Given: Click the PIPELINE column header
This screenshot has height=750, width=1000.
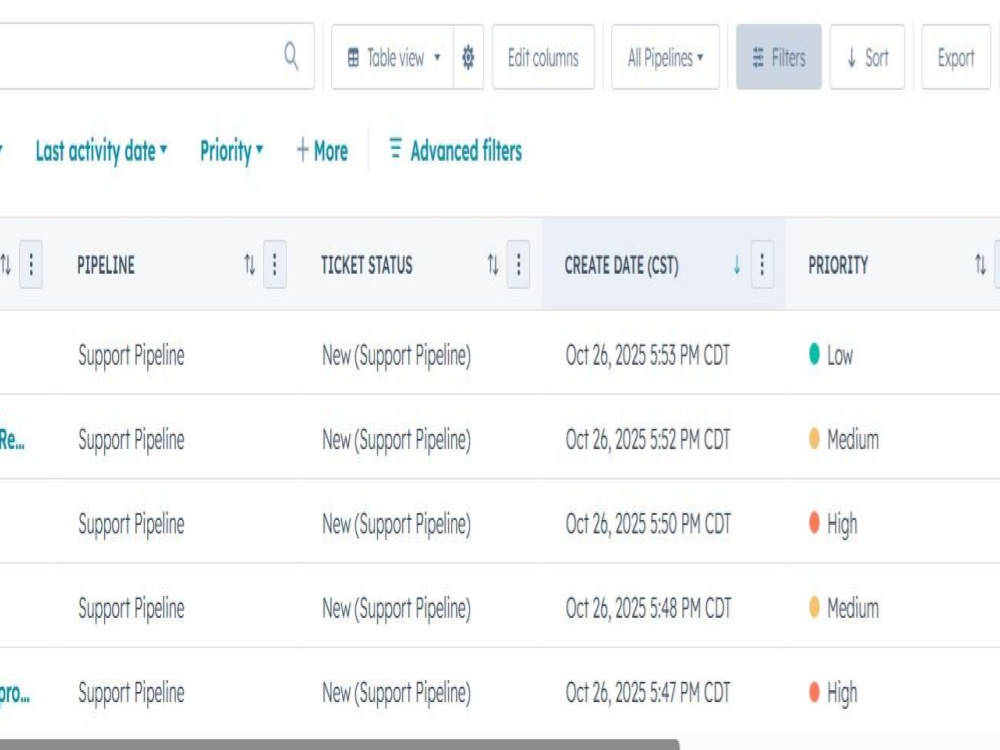Looking at the screenshot, I should click(106, 265).
